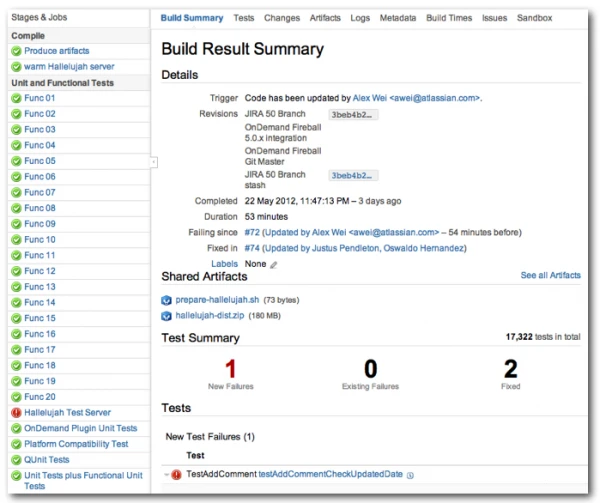Screen dimensions: 600x503
Task: Open the Metadata tab
Action: pos(398,18)
